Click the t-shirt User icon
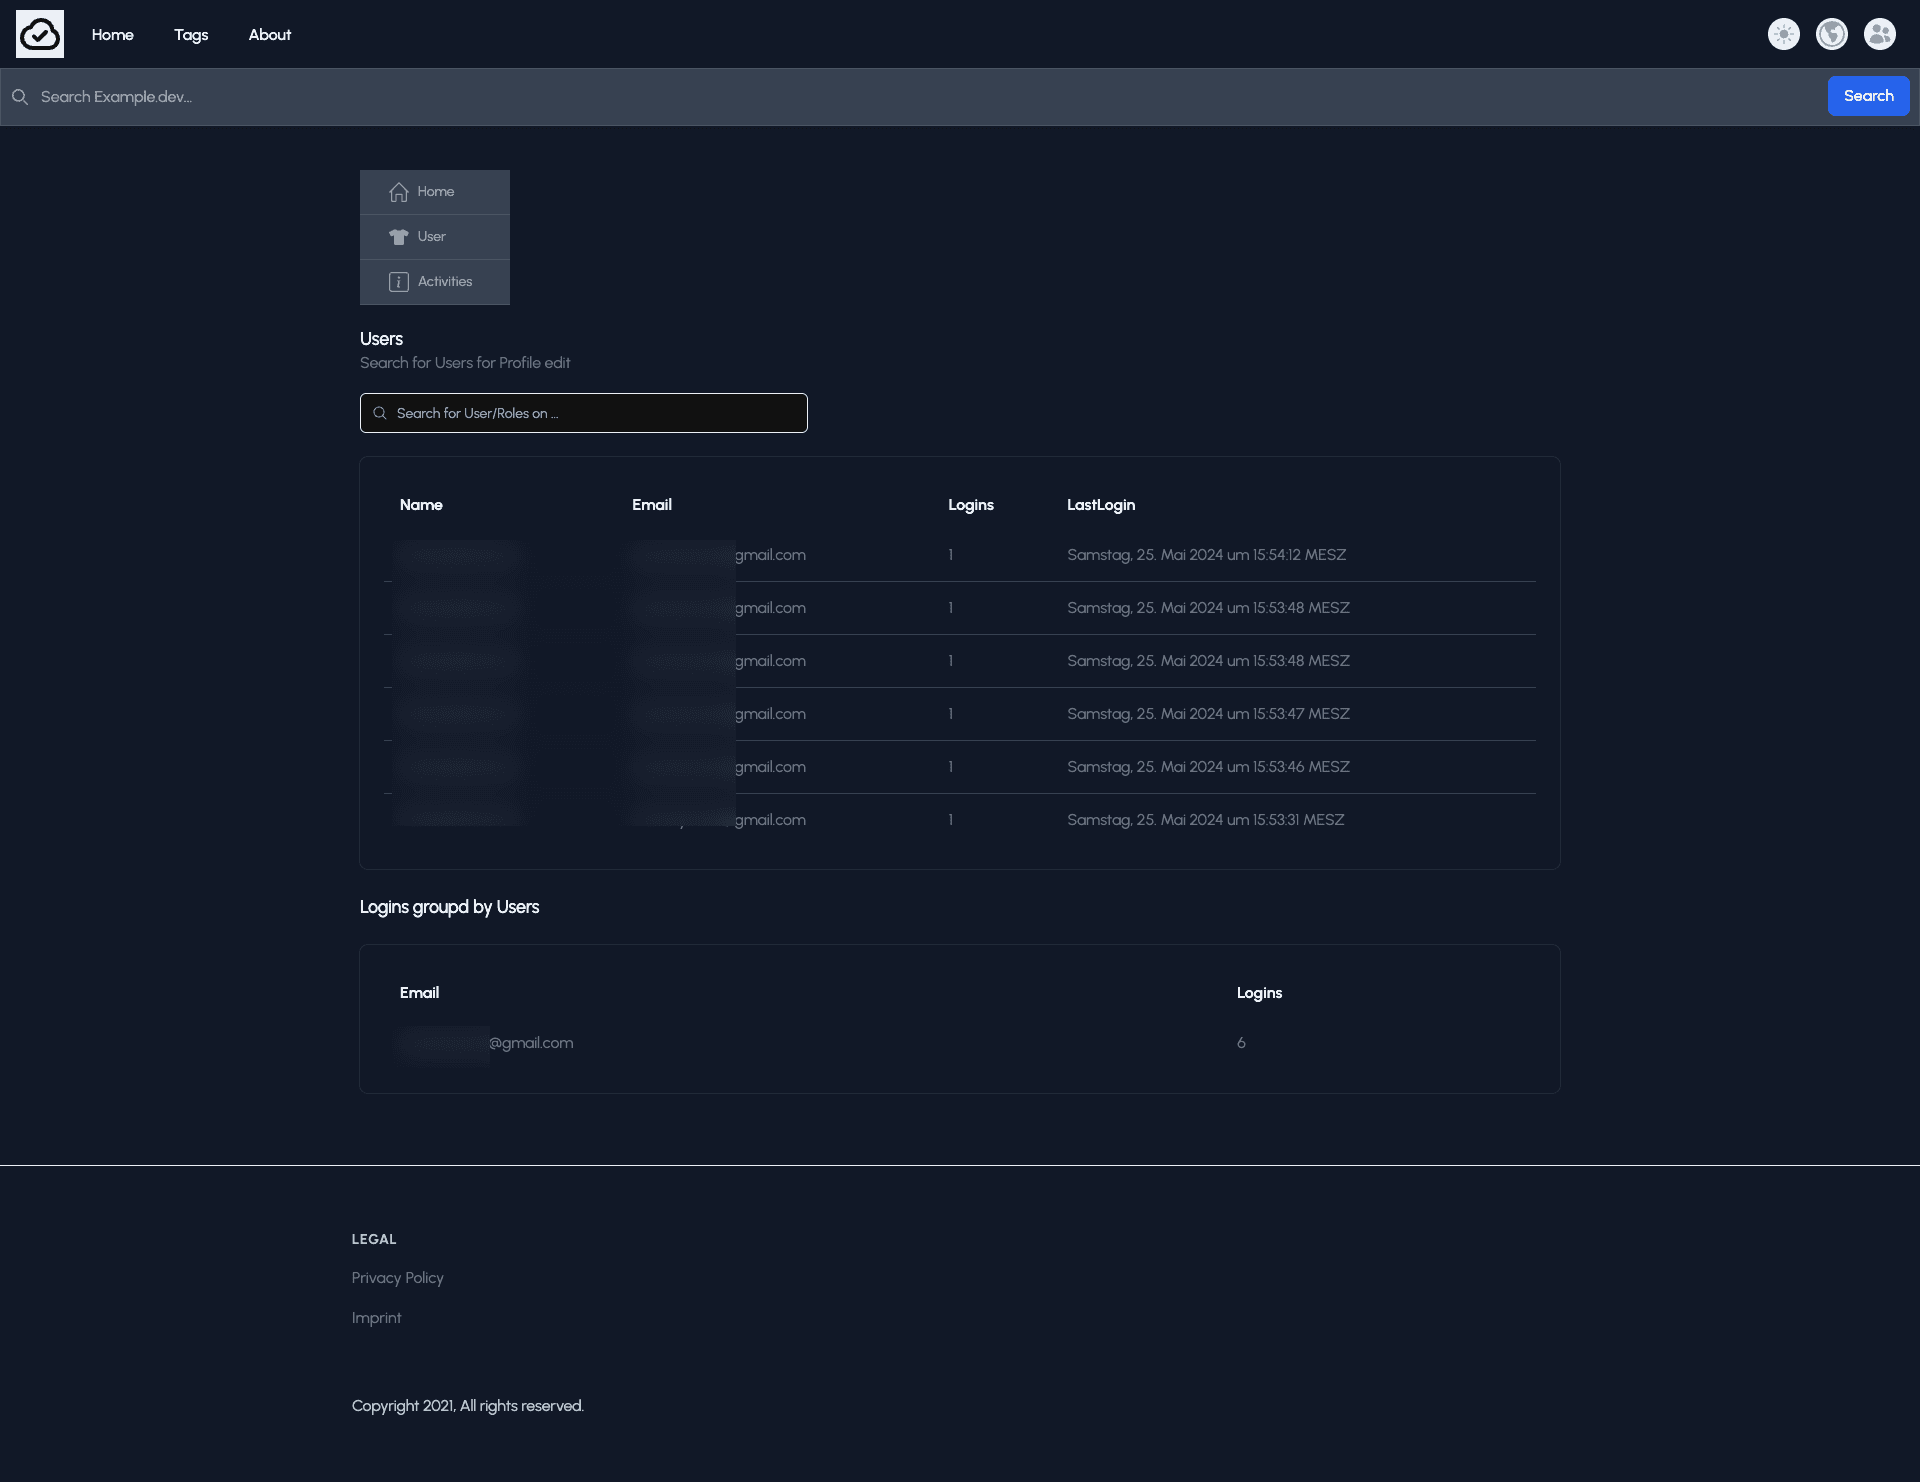 click(398, 237)
